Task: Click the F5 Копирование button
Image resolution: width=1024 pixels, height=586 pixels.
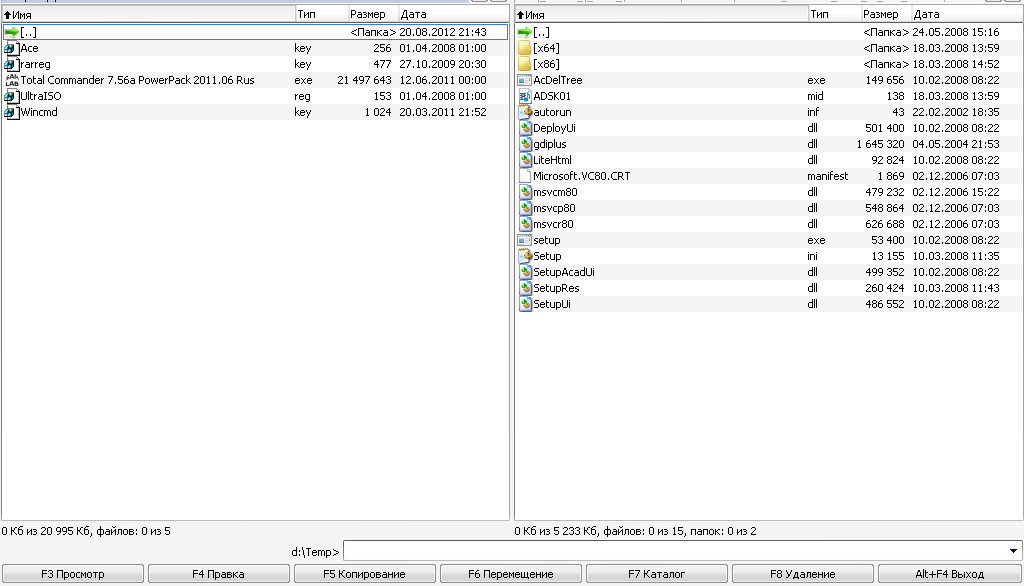Action: (x=364, y=574)
